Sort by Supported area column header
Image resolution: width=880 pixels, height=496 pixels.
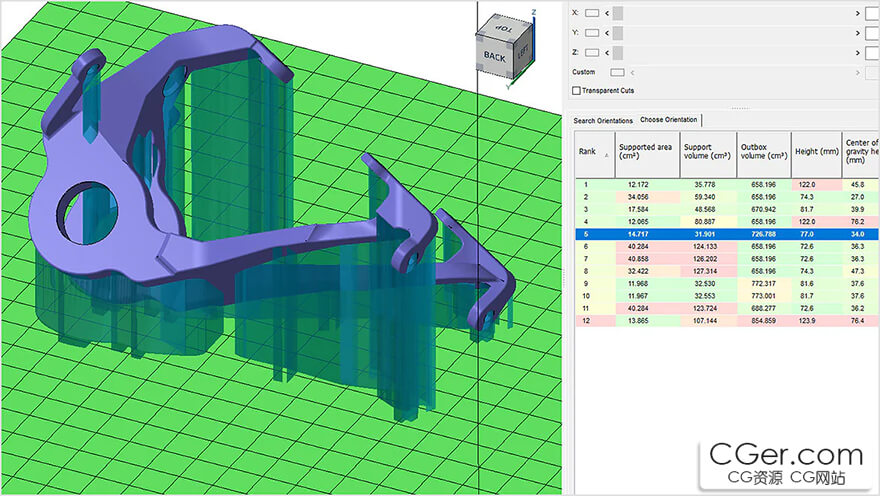click(x=648, y=155)
